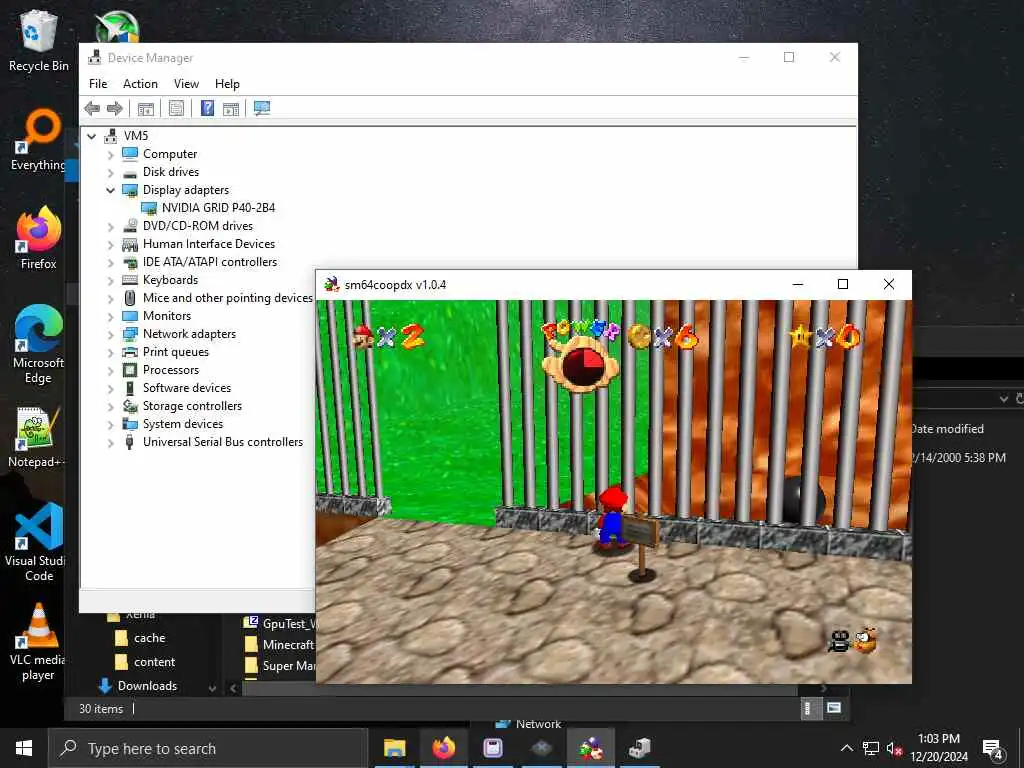Expand the Disk drives category
The image size is (1024, 768).
(x=110, y=172)
